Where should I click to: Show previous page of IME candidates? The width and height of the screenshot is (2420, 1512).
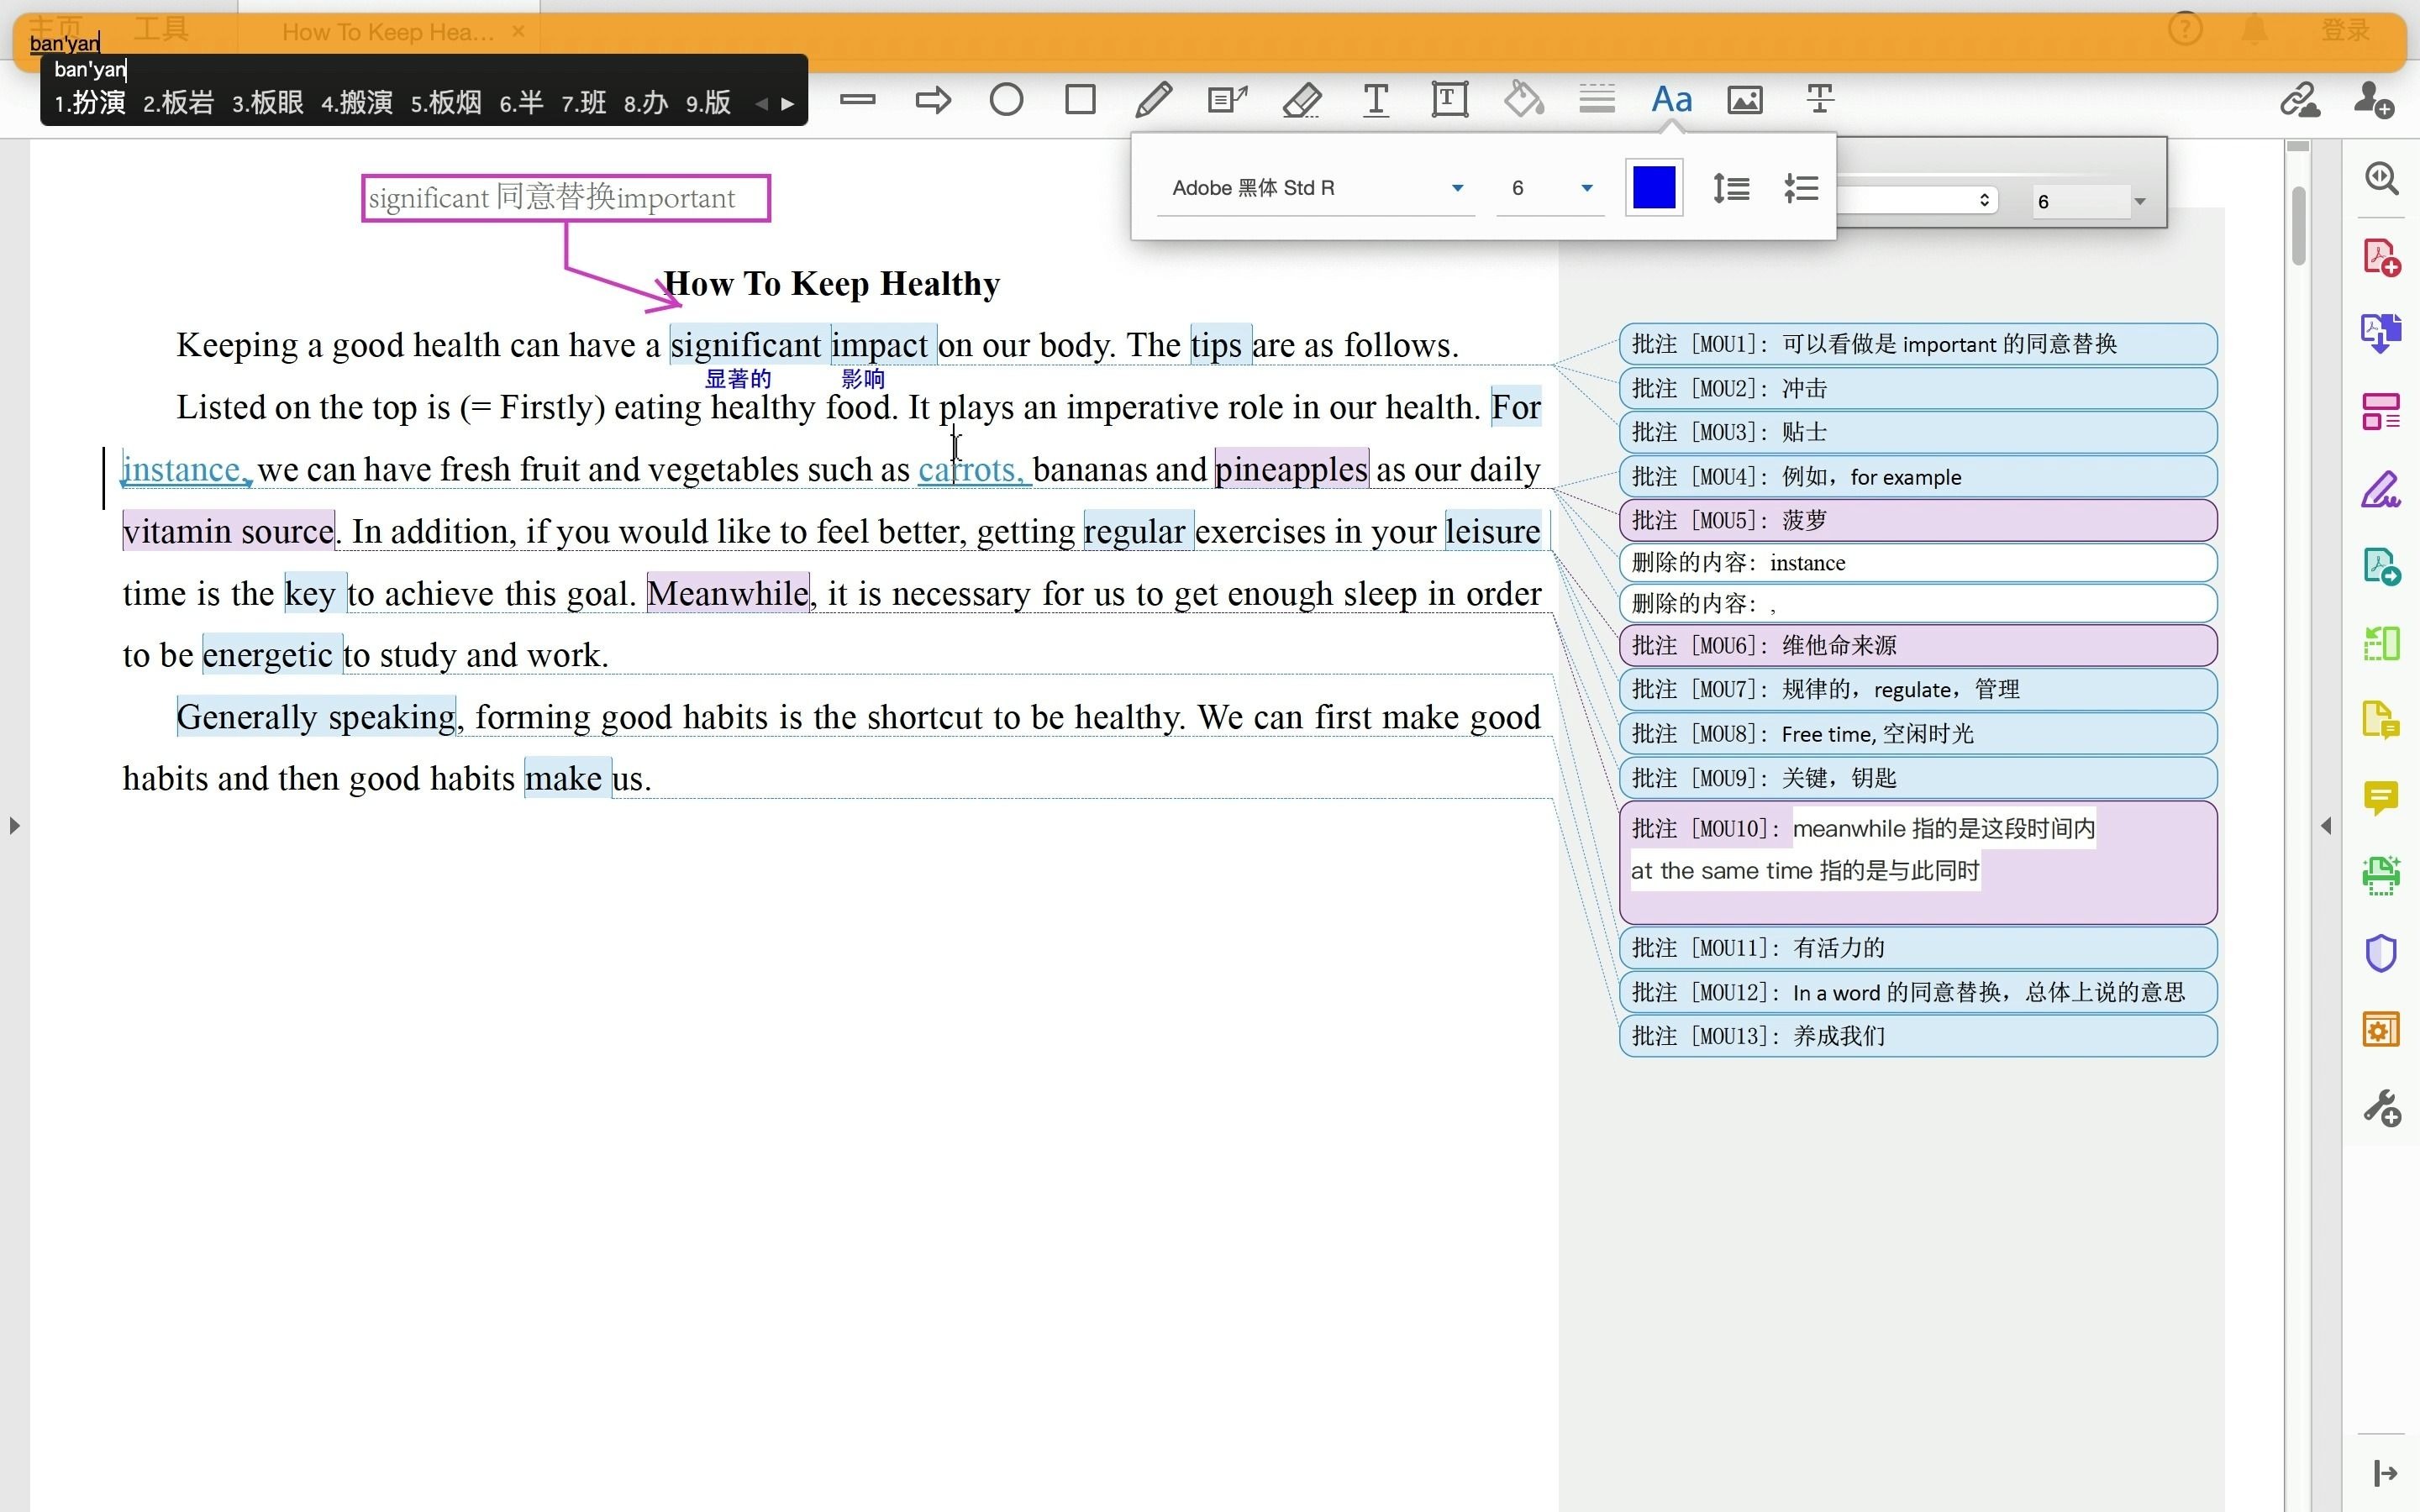pos(762,103)
